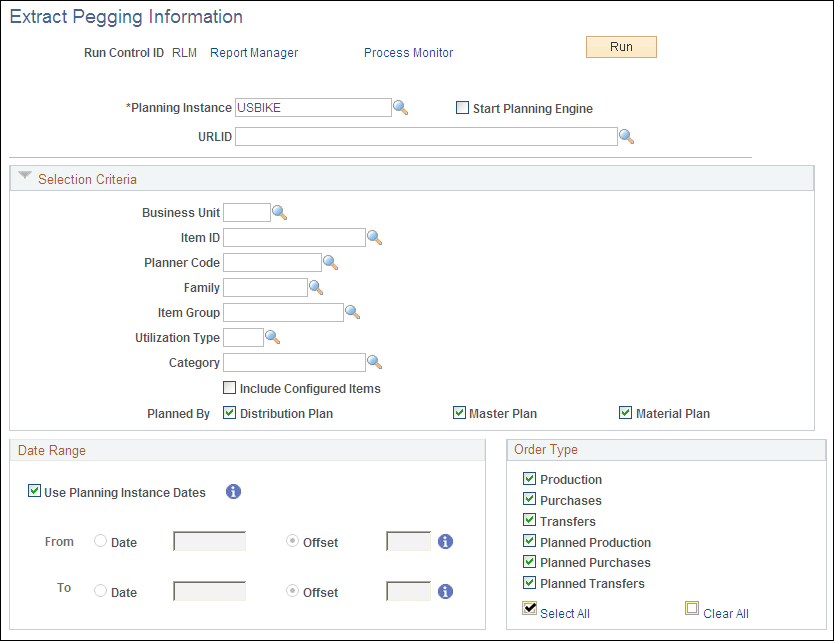Collapse the Selection Criteria section
This screenshot has width=834, height=641.
24,177
